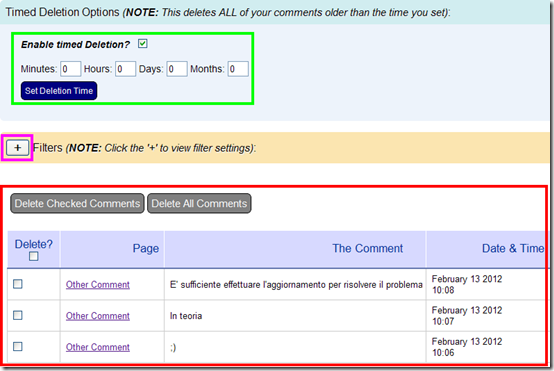This screenshot has height=371, width=554.
Task: Click the Minutes input field
Action: [71, 69]
